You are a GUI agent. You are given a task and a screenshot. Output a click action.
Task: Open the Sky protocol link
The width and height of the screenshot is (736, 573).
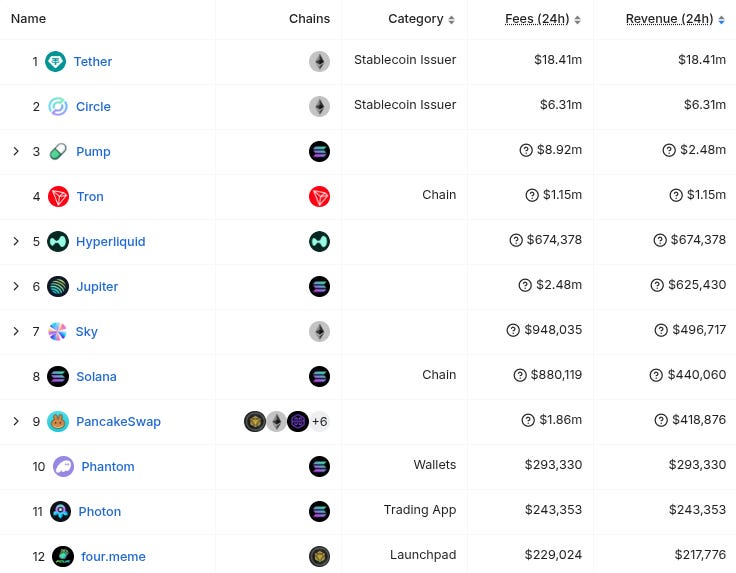(x=87, y=332)
